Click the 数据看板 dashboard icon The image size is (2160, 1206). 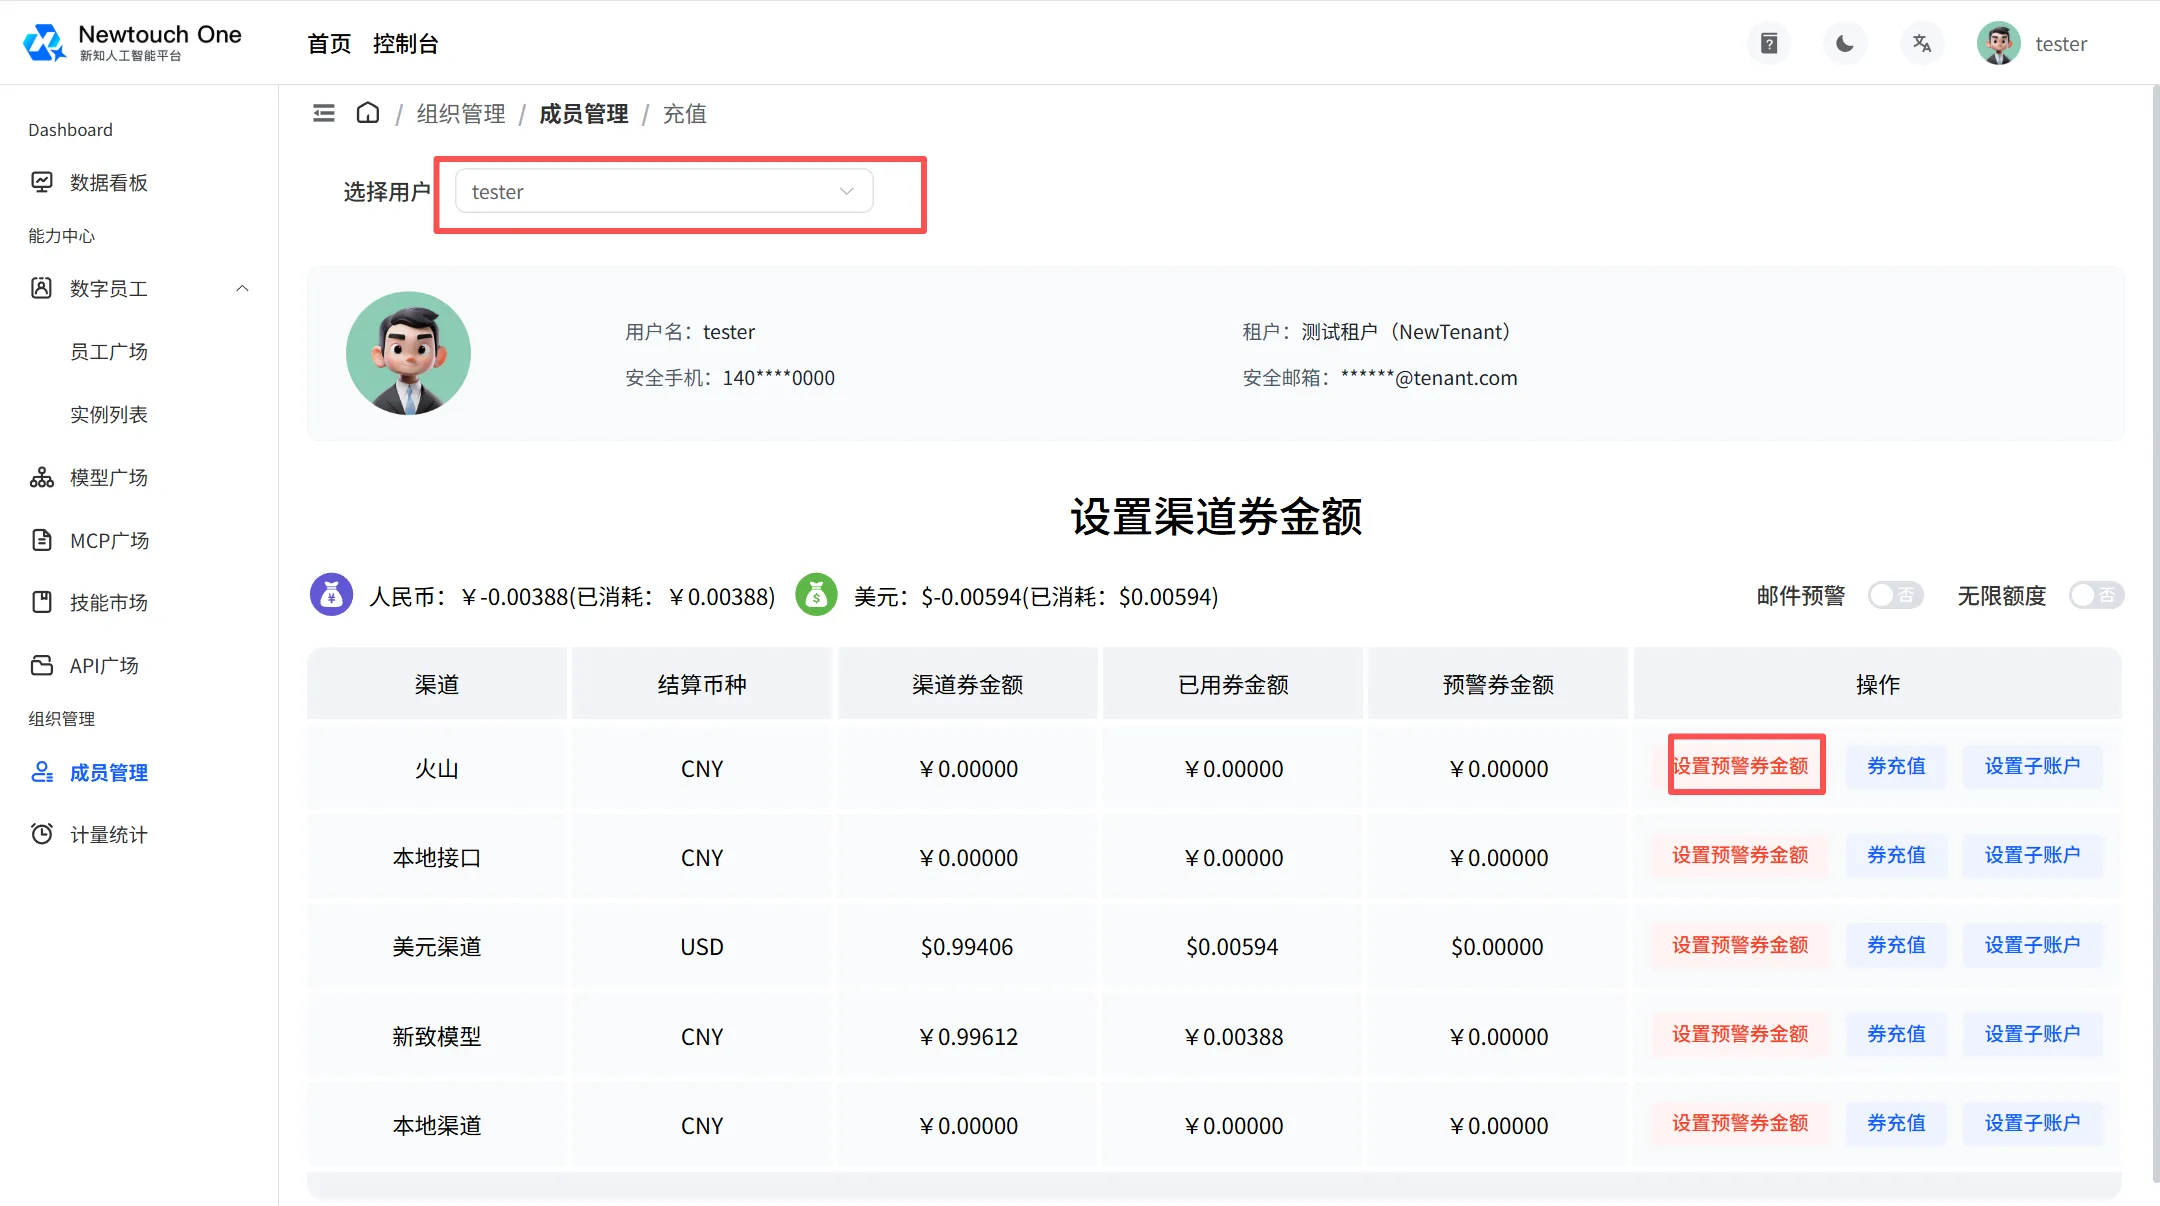click(x=42, y=182)
